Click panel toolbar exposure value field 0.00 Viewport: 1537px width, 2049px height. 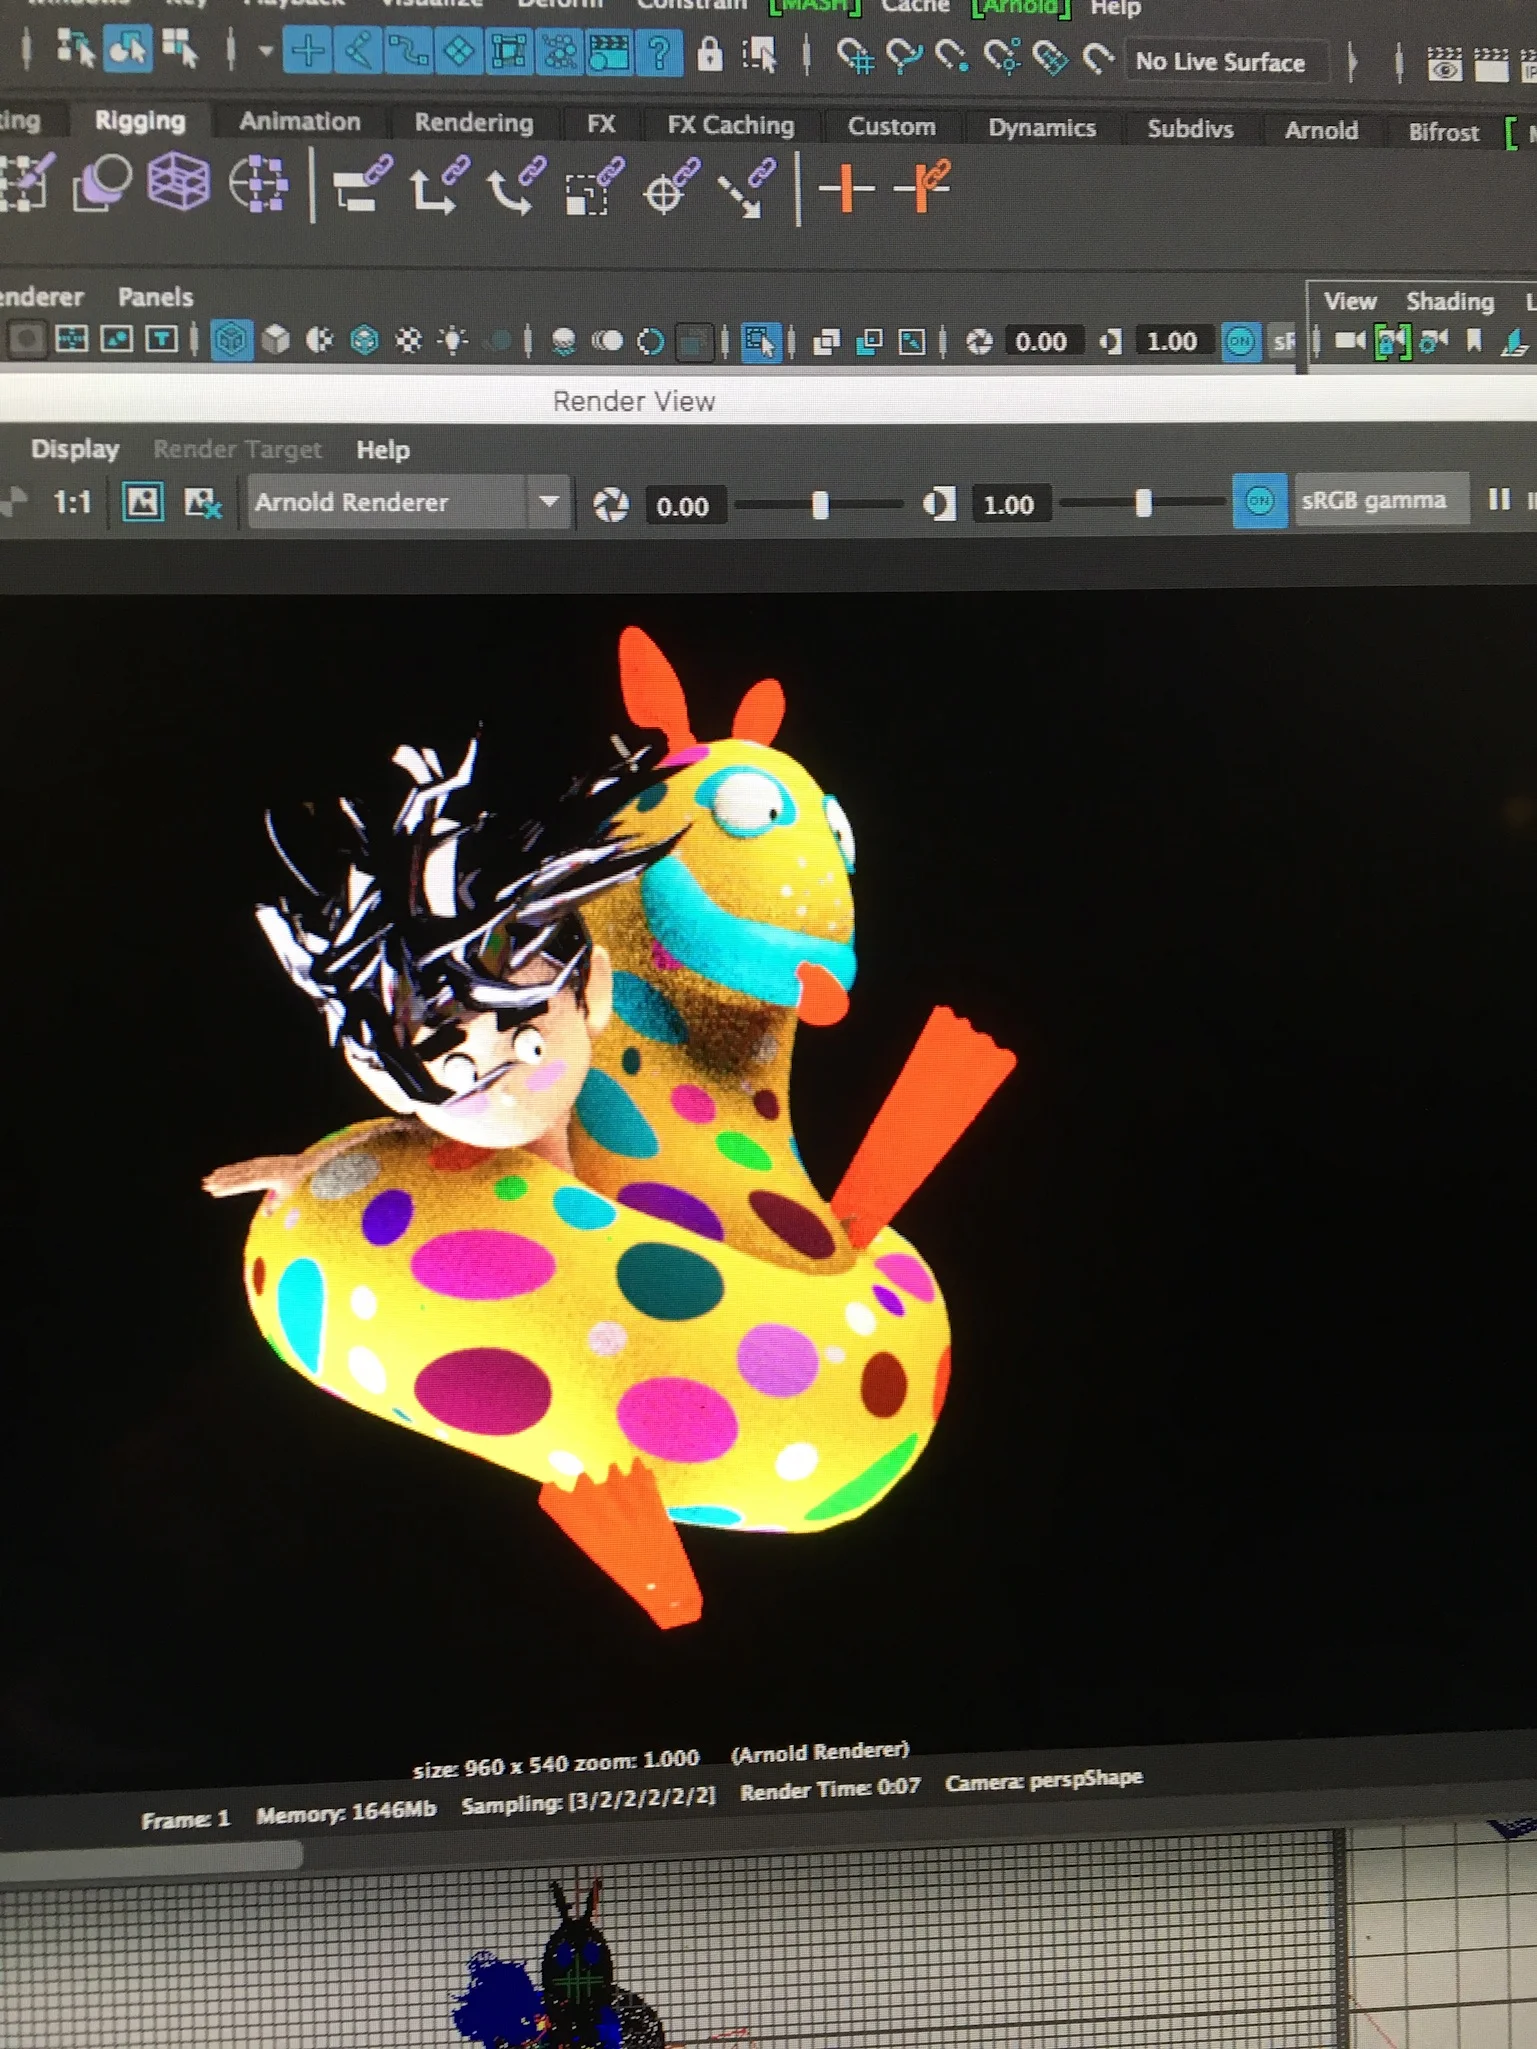(1041, 342)
